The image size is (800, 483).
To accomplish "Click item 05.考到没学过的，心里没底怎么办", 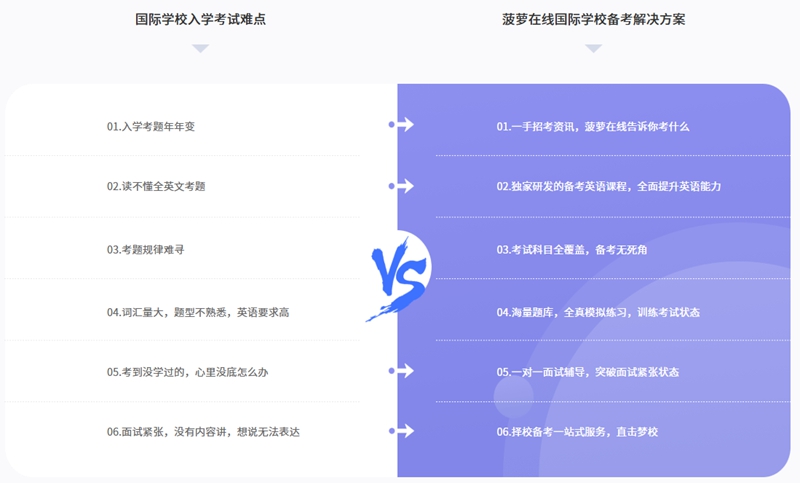I will tap(188, 372).
